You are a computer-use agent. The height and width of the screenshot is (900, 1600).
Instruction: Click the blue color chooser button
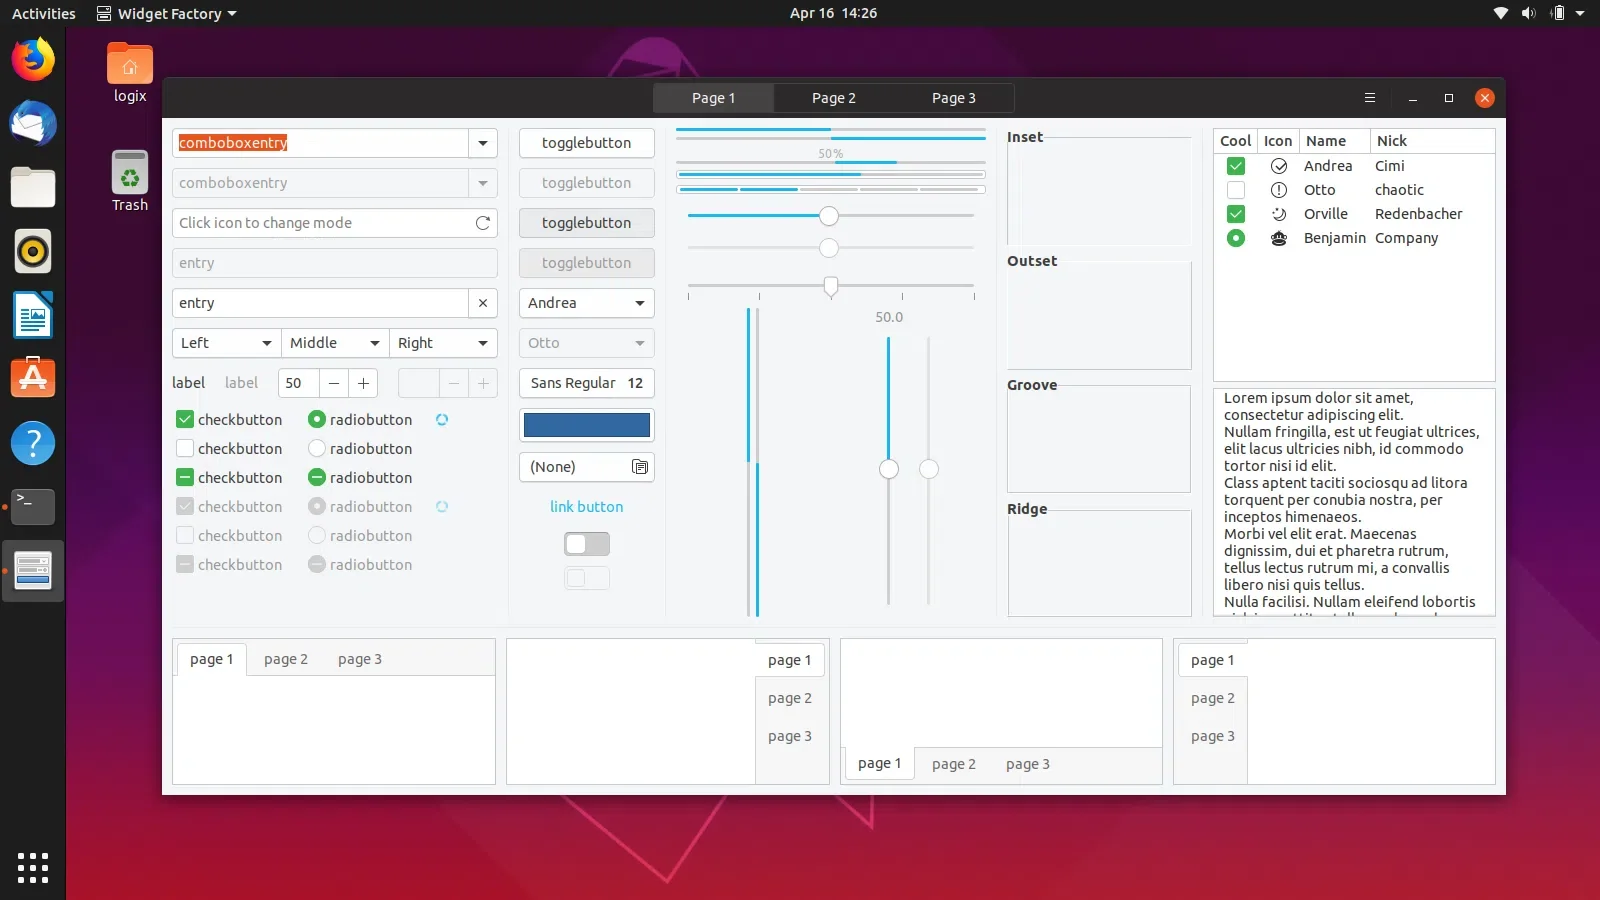pyautogui.click(x=586, y=425)
